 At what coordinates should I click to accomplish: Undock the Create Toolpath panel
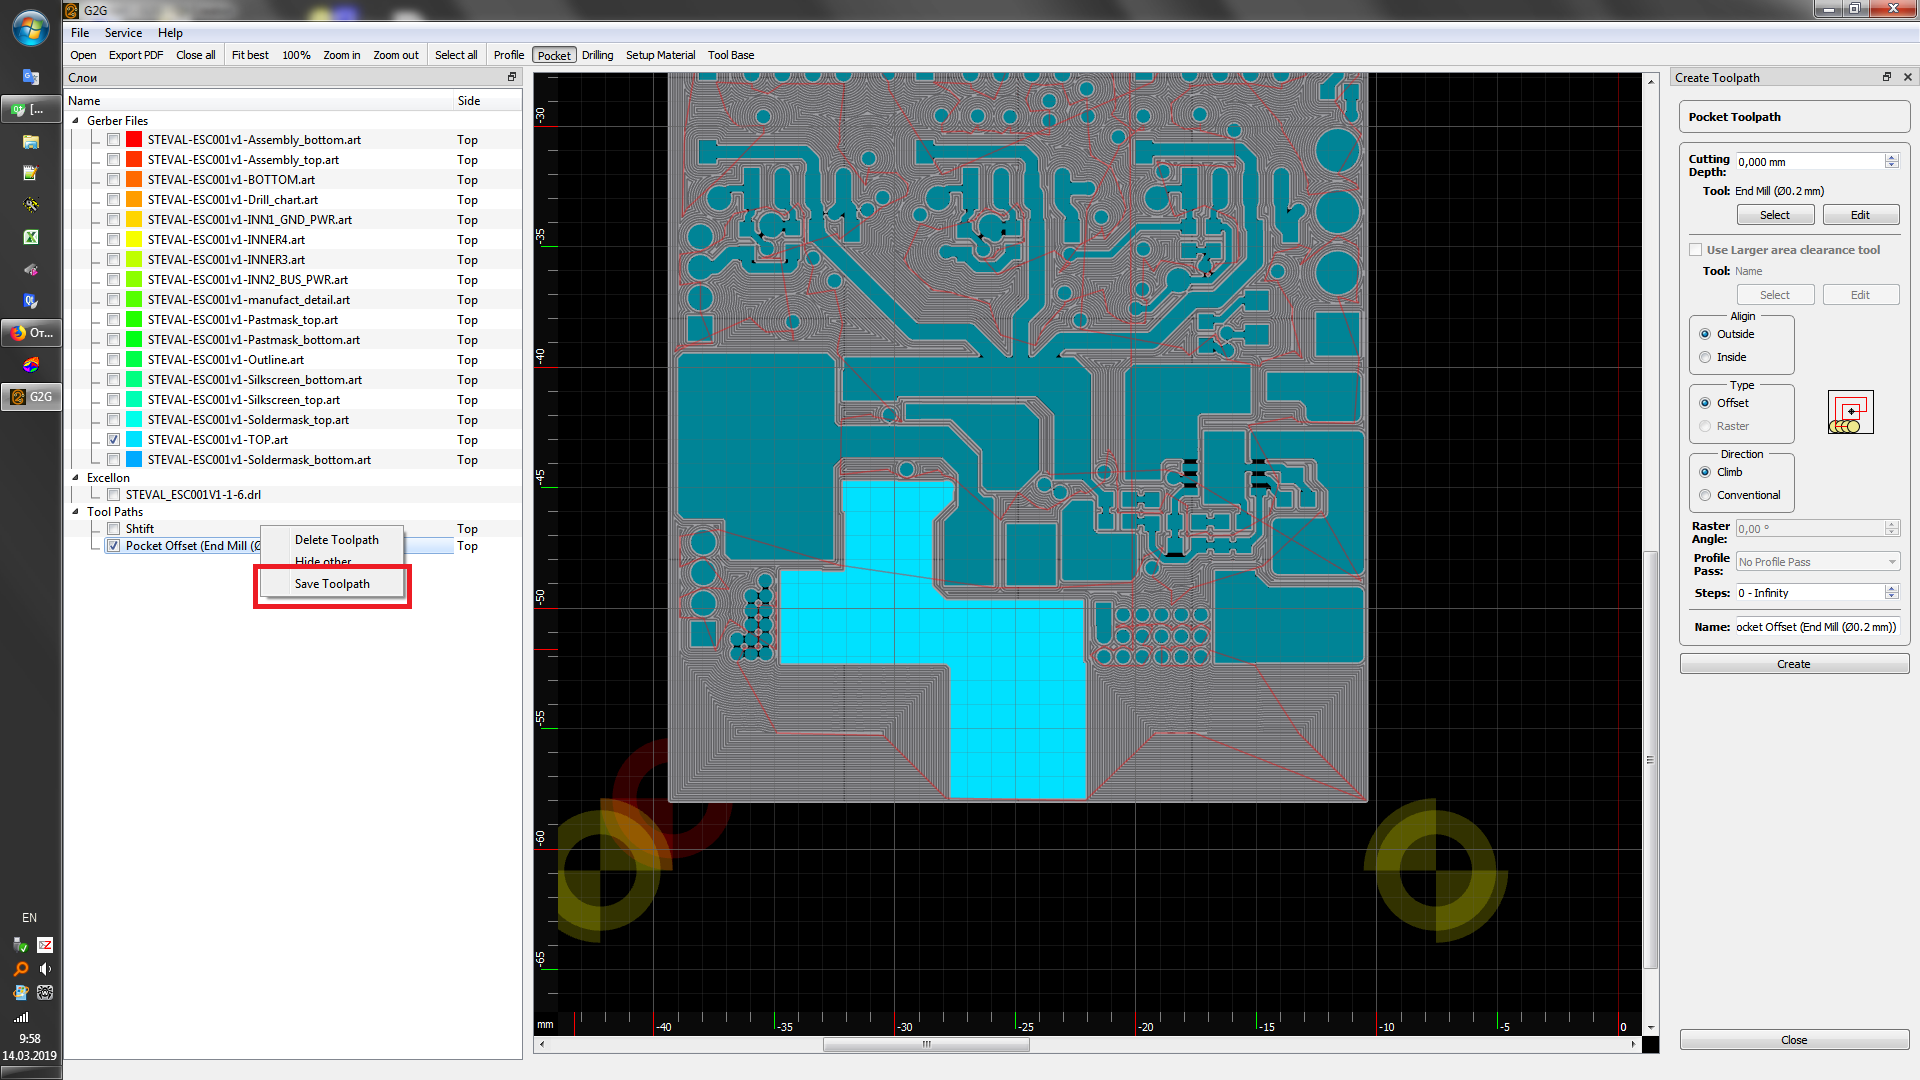coord(1887,77)
